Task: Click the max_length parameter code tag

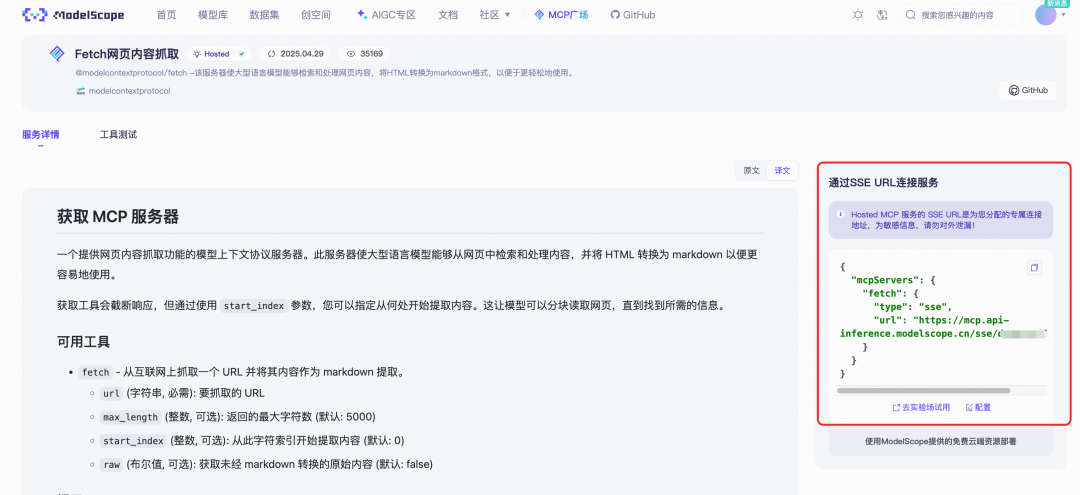Action: (x=130, y=417)
